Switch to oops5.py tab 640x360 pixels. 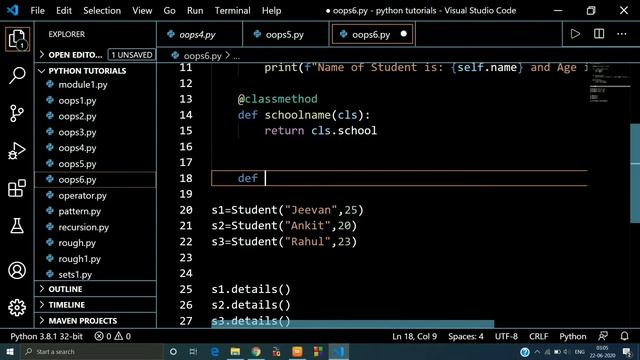pyautogui.click(x=285, y=35)
